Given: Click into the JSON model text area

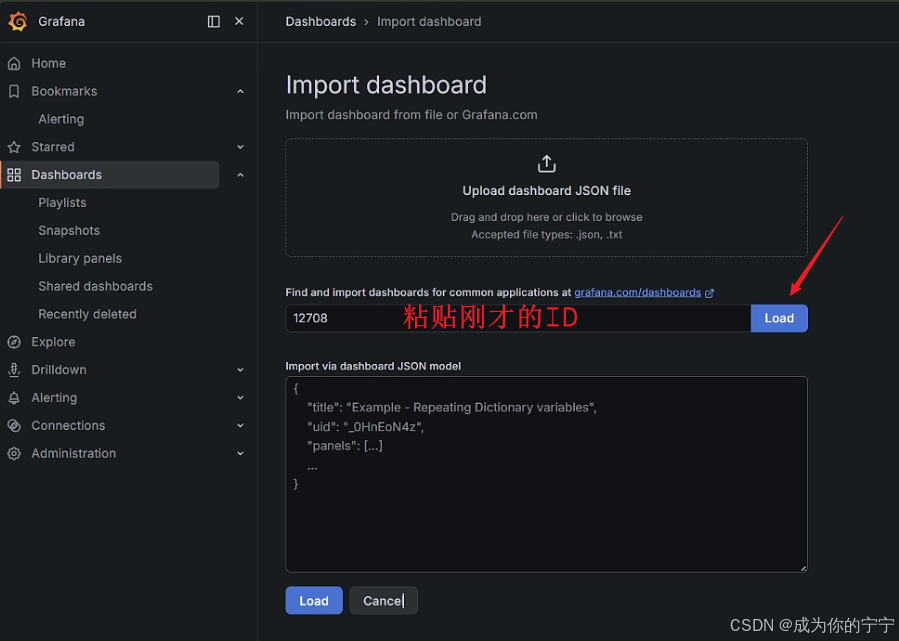Looking at the screenshot, I should [x=546, y=474].
